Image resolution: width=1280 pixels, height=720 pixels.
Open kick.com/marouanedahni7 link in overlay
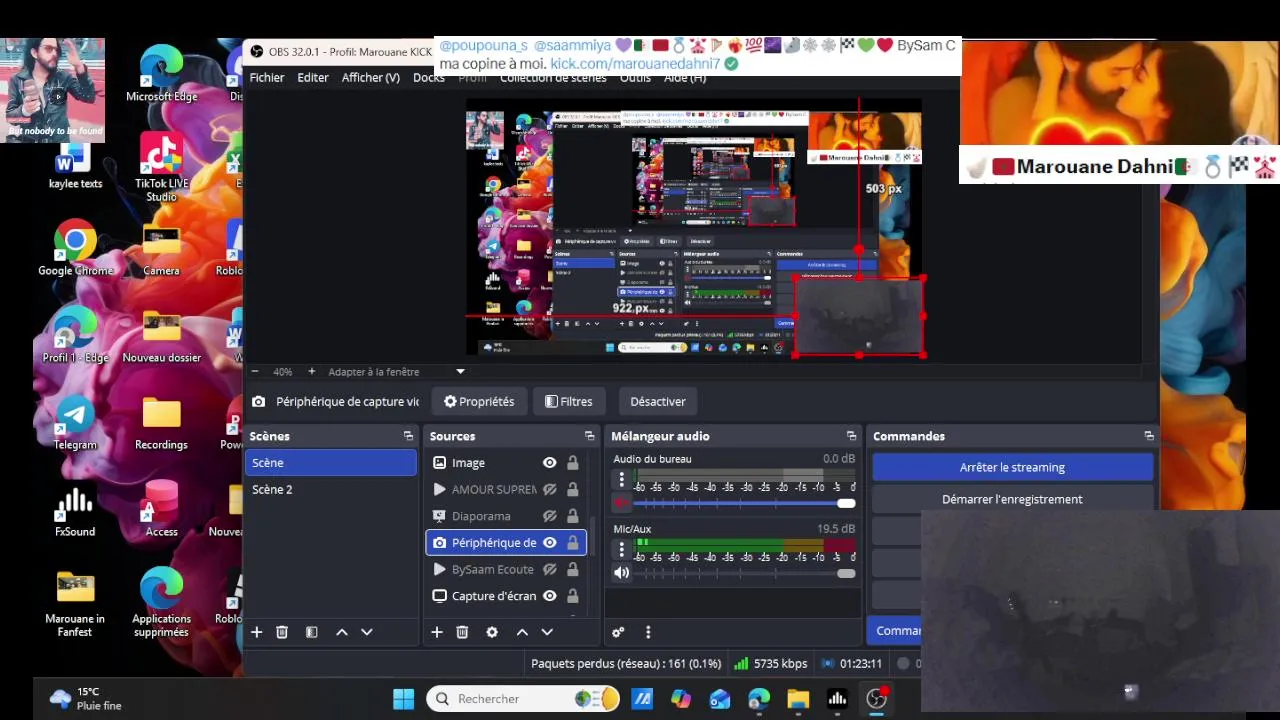click(635, 63)
